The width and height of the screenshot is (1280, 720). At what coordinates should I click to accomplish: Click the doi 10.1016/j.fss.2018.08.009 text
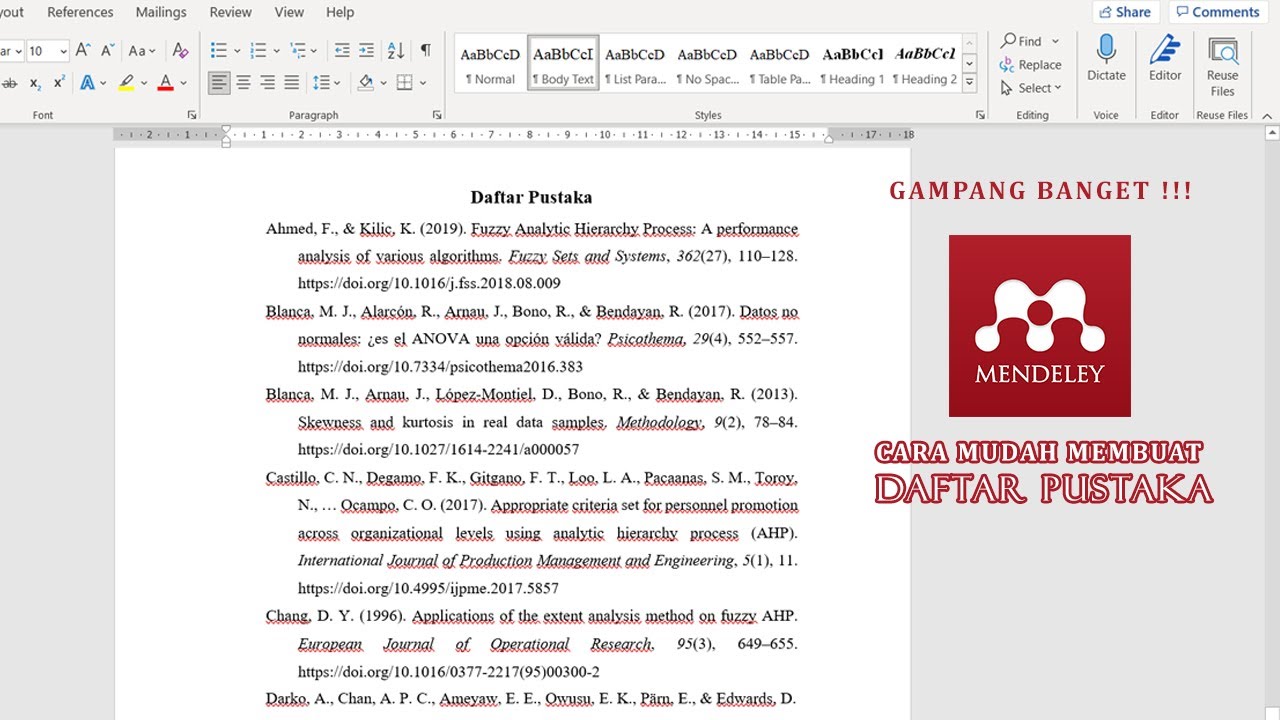(x=429, y=283)
